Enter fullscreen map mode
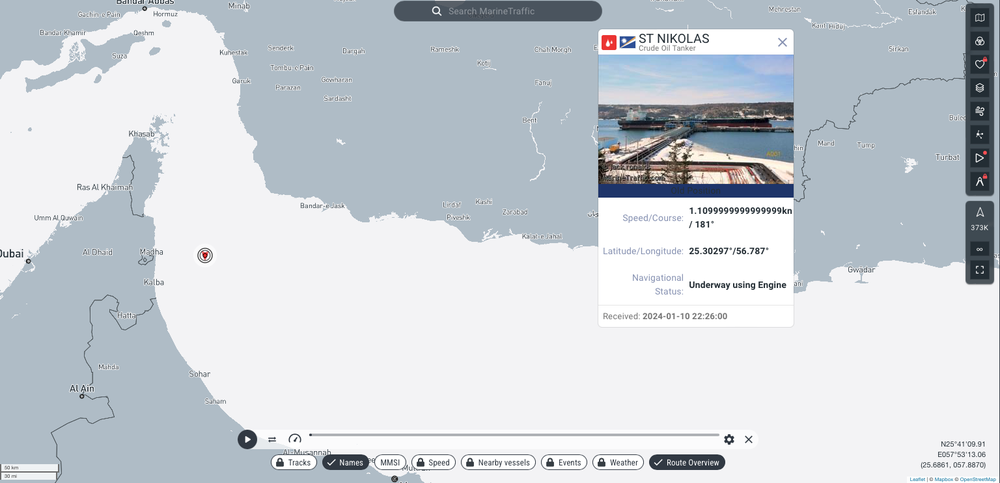Screen dimensions: 1000x483 point(980,270)
